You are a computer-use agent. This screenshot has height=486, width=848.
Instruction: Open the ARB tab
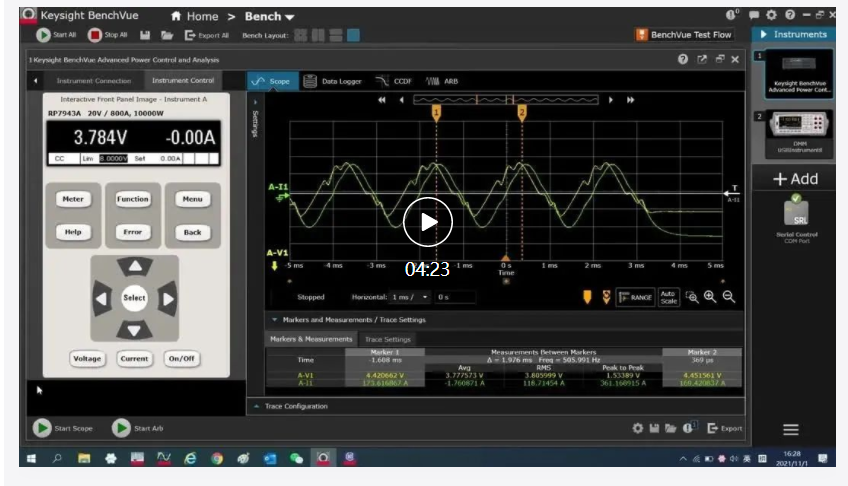point(442,81)
